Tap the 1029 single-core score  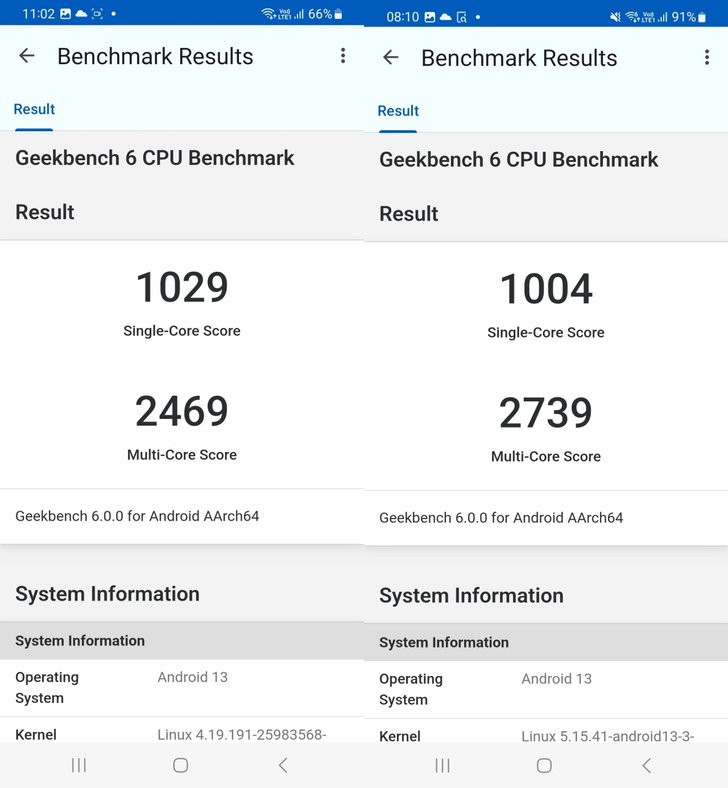click(182, 287)
